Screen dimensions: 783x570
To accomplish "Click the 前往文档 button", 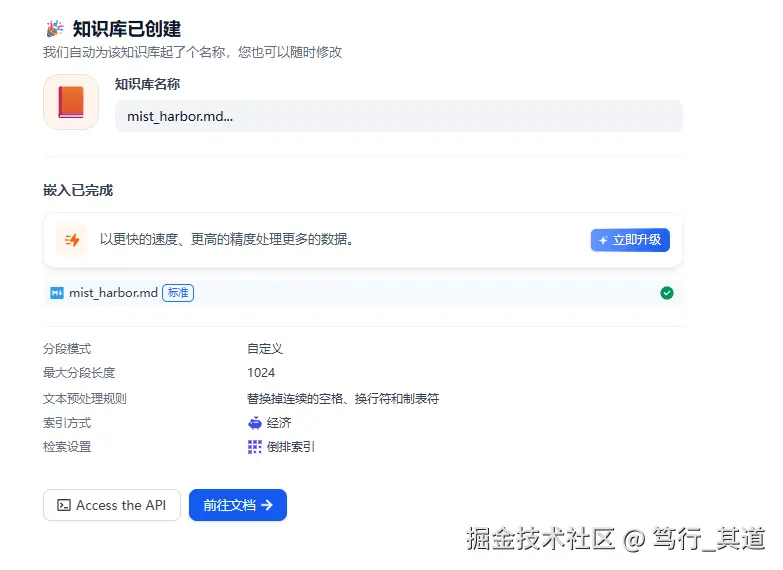I will [238, 505].
